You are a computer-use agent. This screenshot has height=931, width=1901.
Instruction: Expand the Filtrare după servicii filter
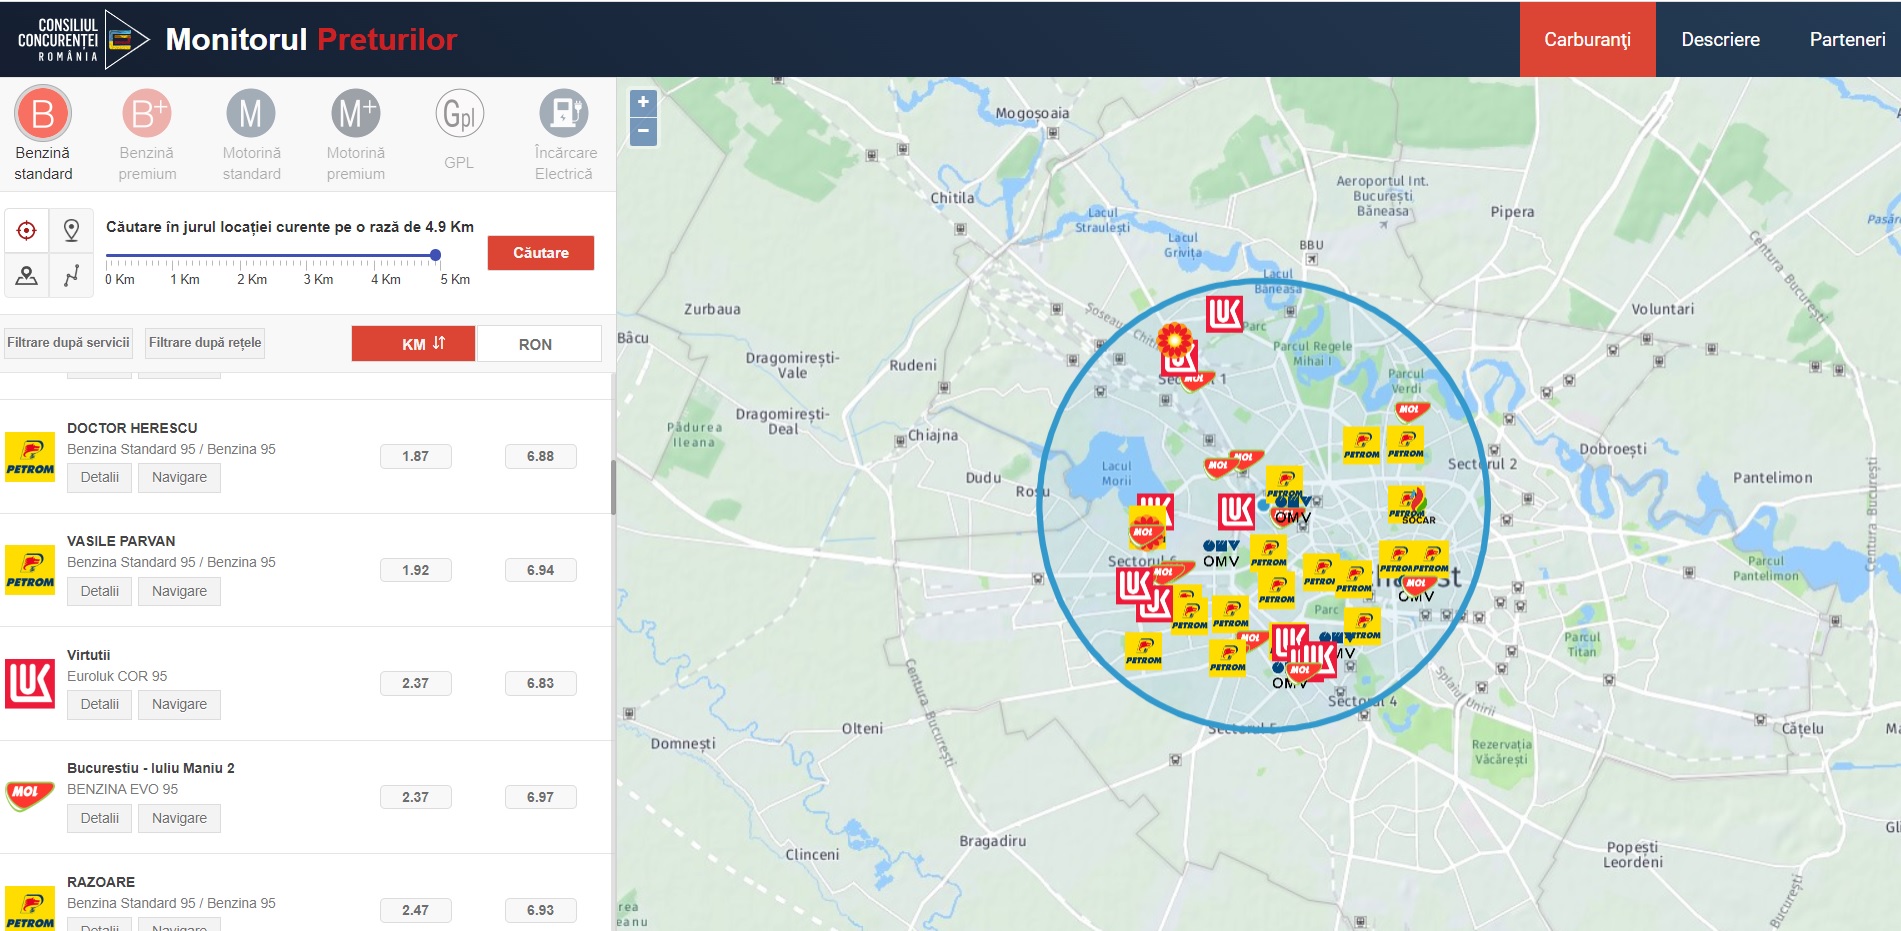[x=69, y=343]
